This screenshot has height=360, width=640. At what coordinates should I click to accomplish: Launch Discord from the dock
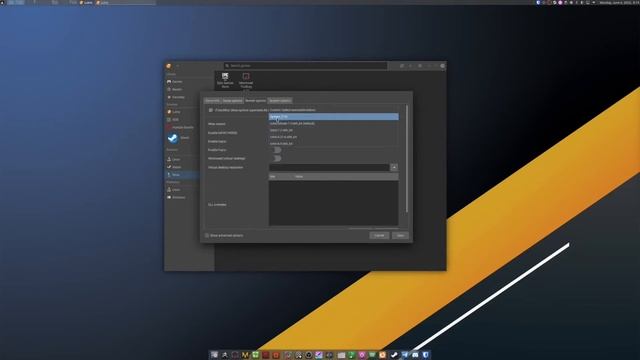(415, 355)
